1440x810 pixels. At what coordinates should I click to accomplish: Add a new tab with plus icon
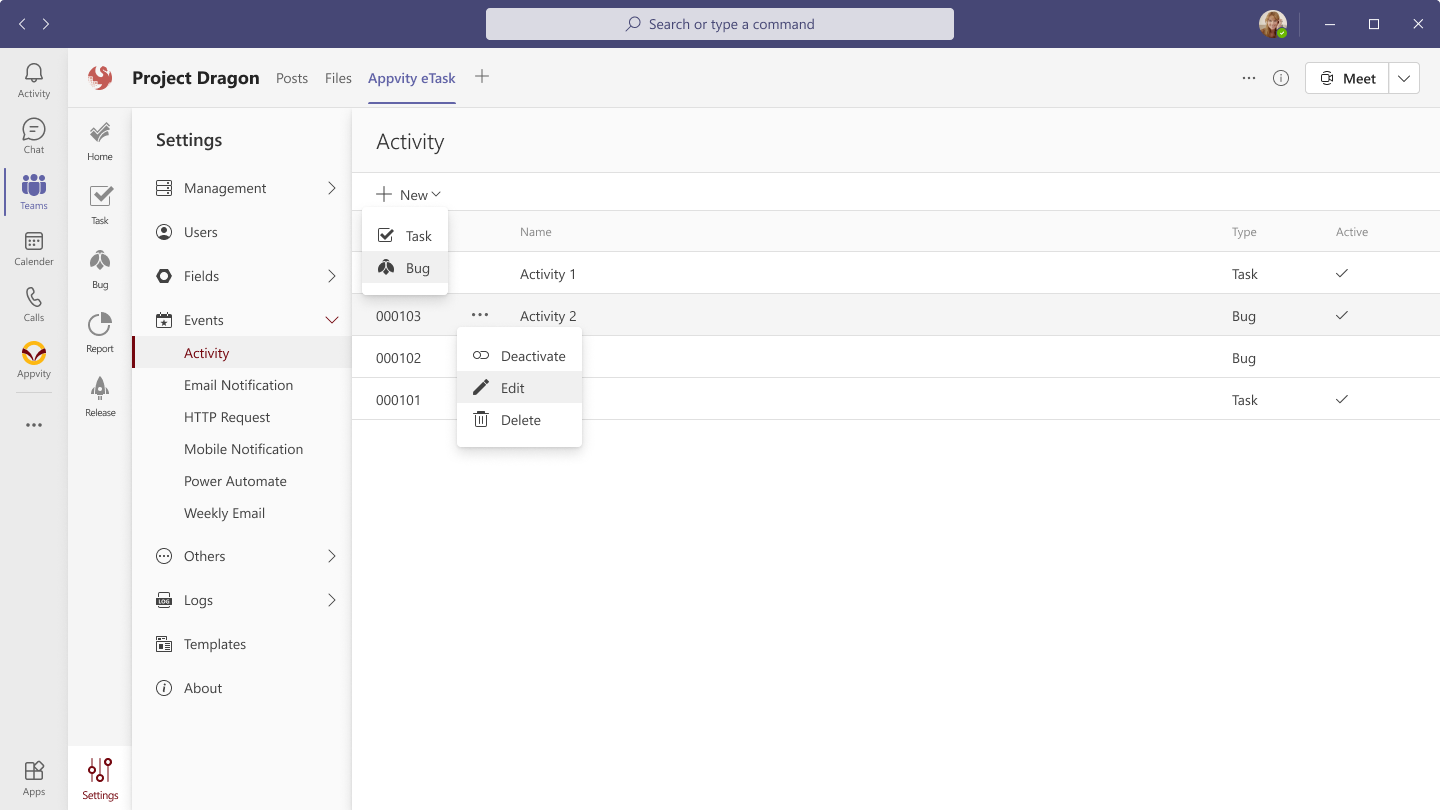(482, 77)
